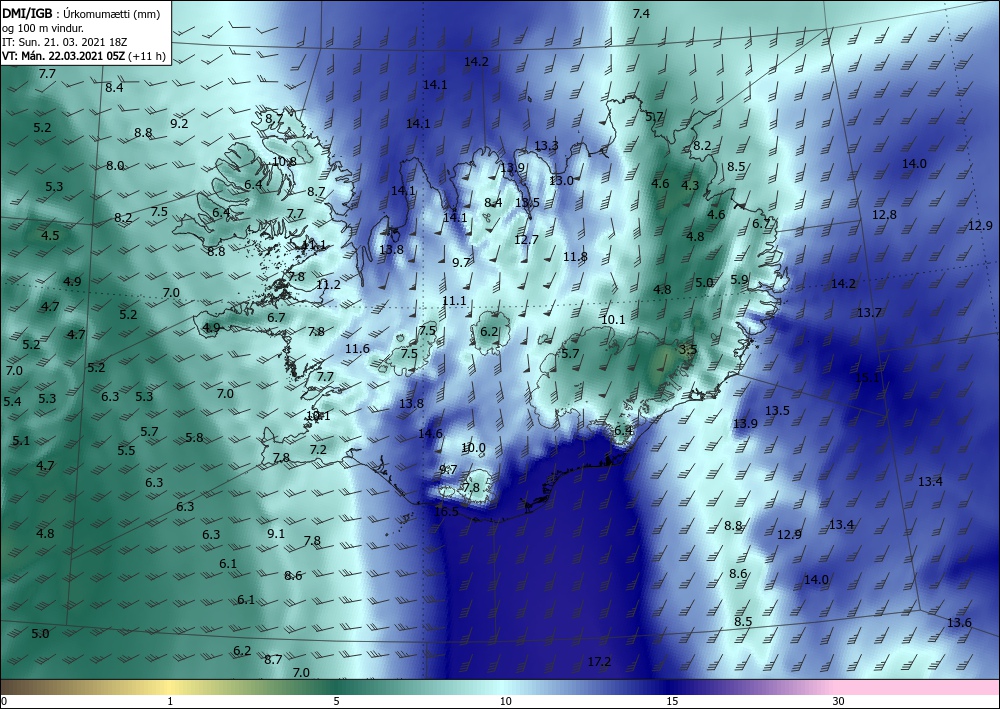
Task: Select the 5.8 value west of Reykjanes
Action: pyautogui.click(x=194, y=437)
